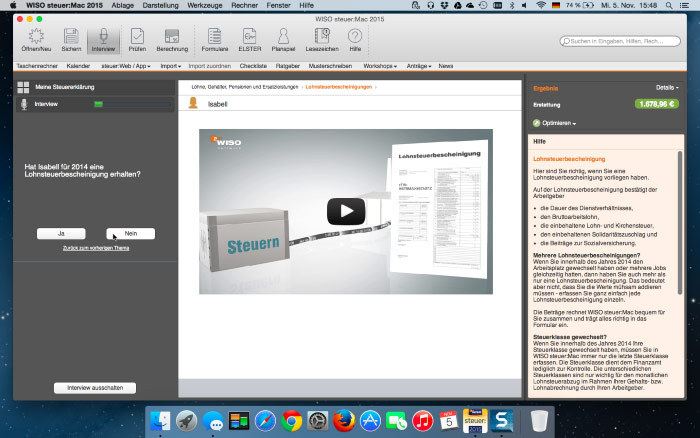
Task: Open Launchpad rocket in the Dock
Action: 186,421
